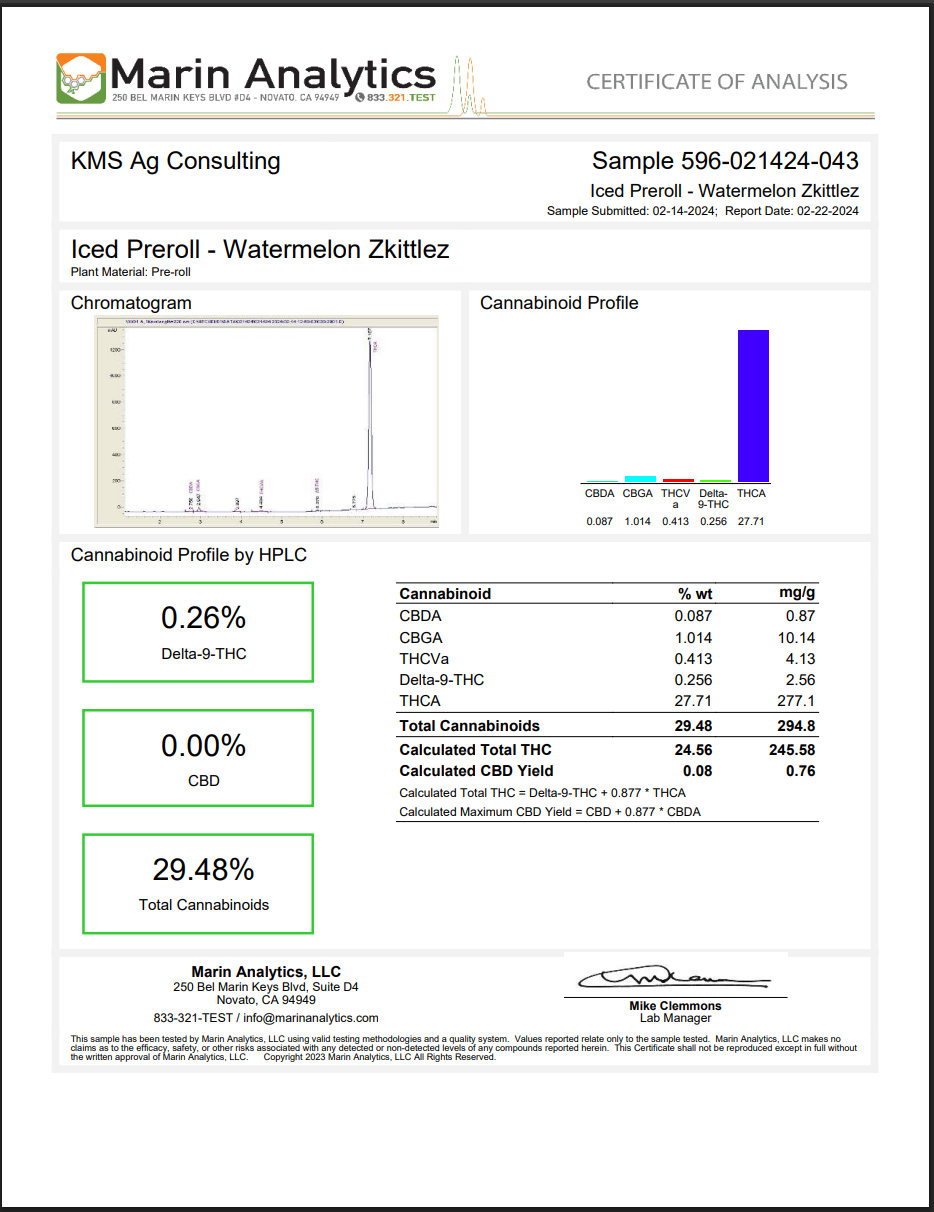Click the Chromatogram plot thumbnail
The width and height of the screenshot is (934, 1212).
(266, 420)
